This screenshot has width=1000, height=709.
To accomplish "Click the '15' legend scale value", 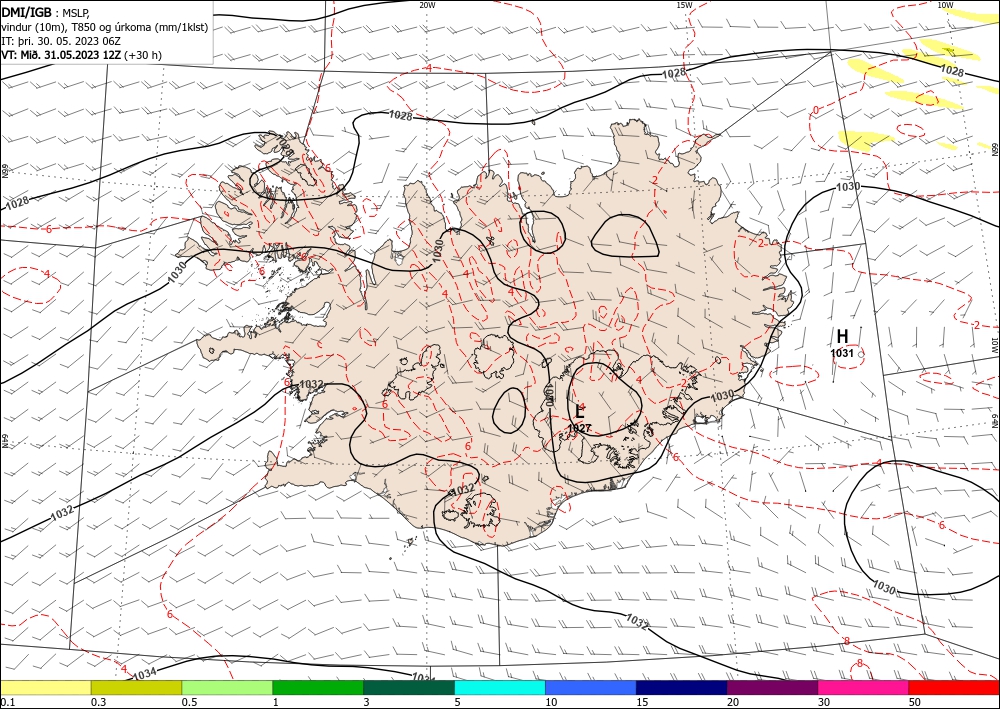I will coord(642,702).
